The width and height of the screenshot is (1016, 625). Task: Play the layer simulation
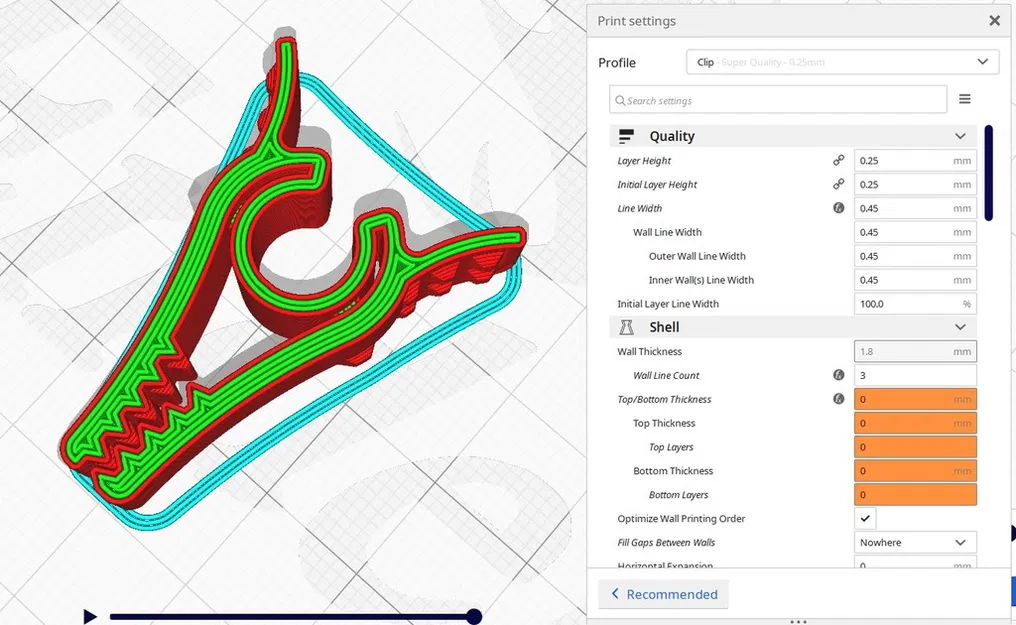point(90,617)
